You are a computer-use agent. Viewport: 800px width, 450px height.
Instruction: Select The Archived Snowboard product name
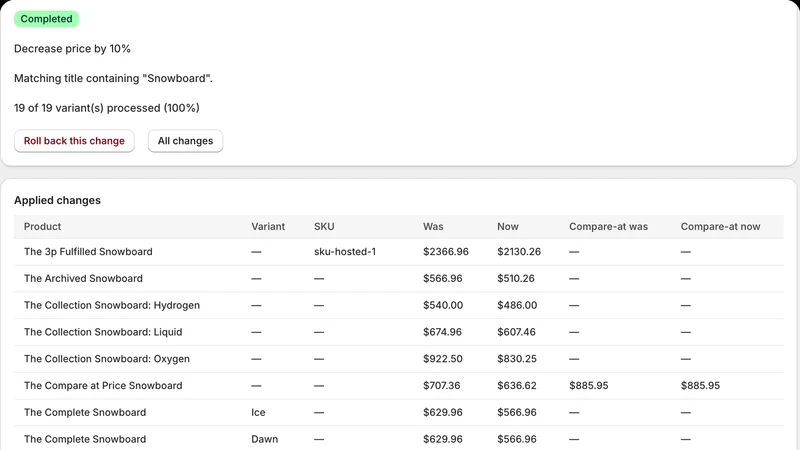coord(83,279)
